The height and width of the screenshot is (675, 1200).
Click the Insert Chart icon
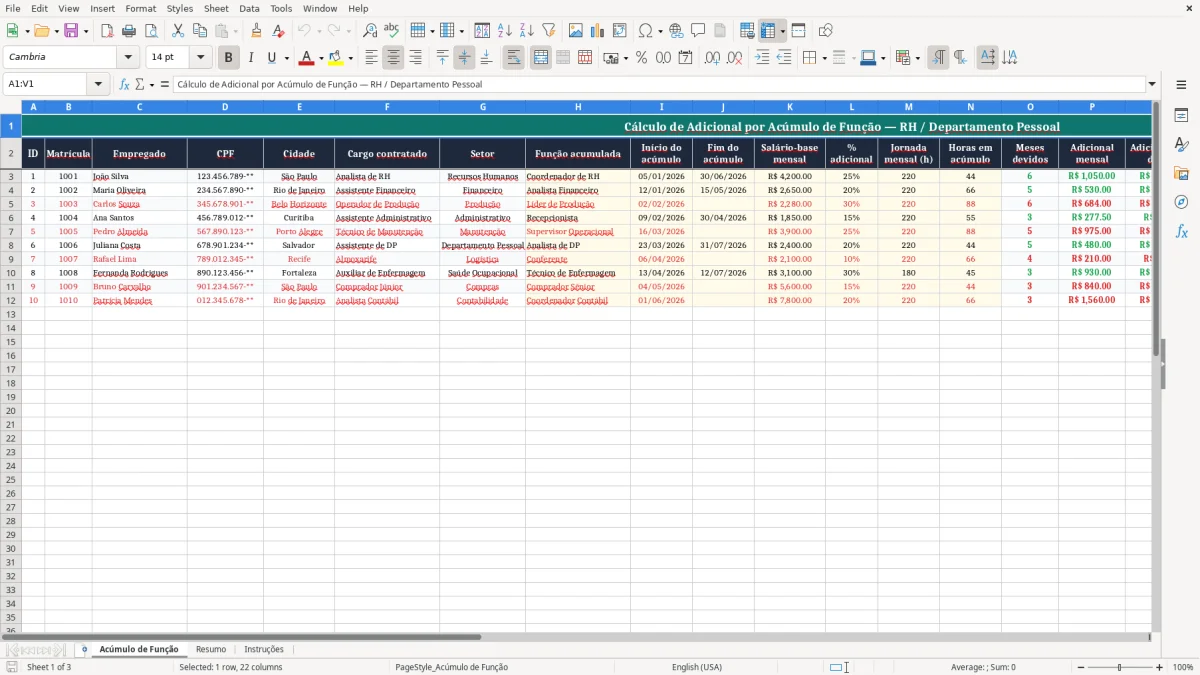click(x=598, y=31)
